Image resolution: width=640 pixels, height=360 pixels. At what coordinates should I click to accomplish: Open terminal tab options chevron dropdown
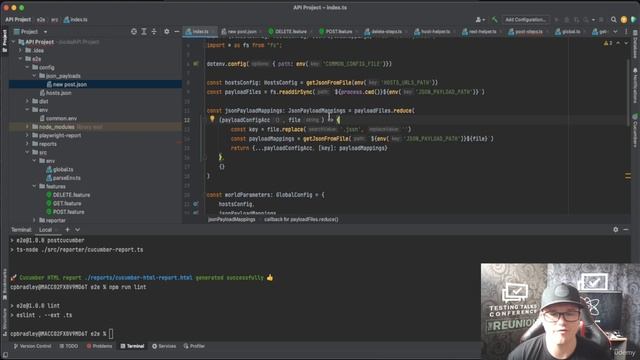click(x=78, y=229)
